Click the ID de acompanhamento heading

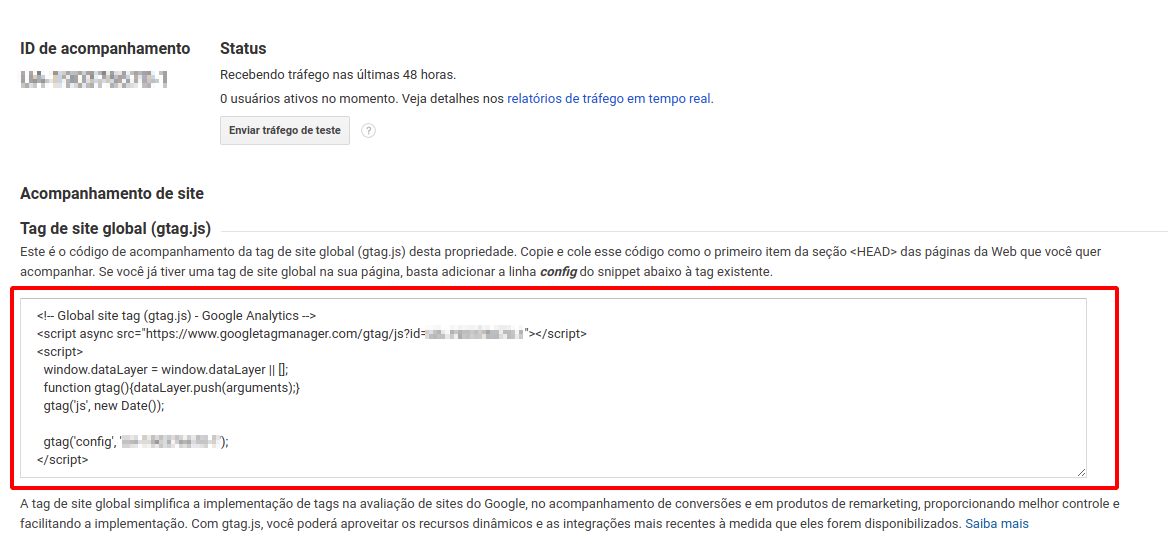[105, 49]
